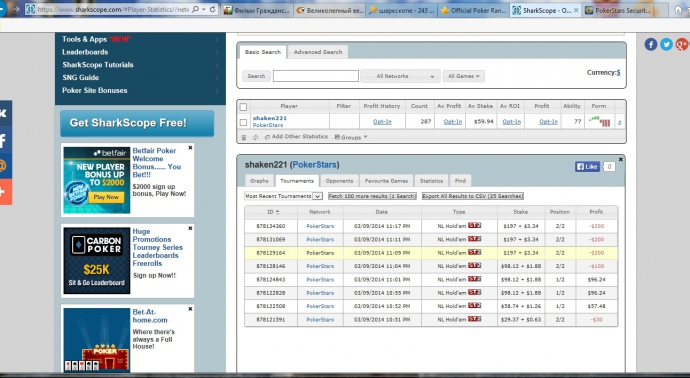Click ST2 badge in tournament 878121591 row
The image size is (690, 378).
point(474,319)
